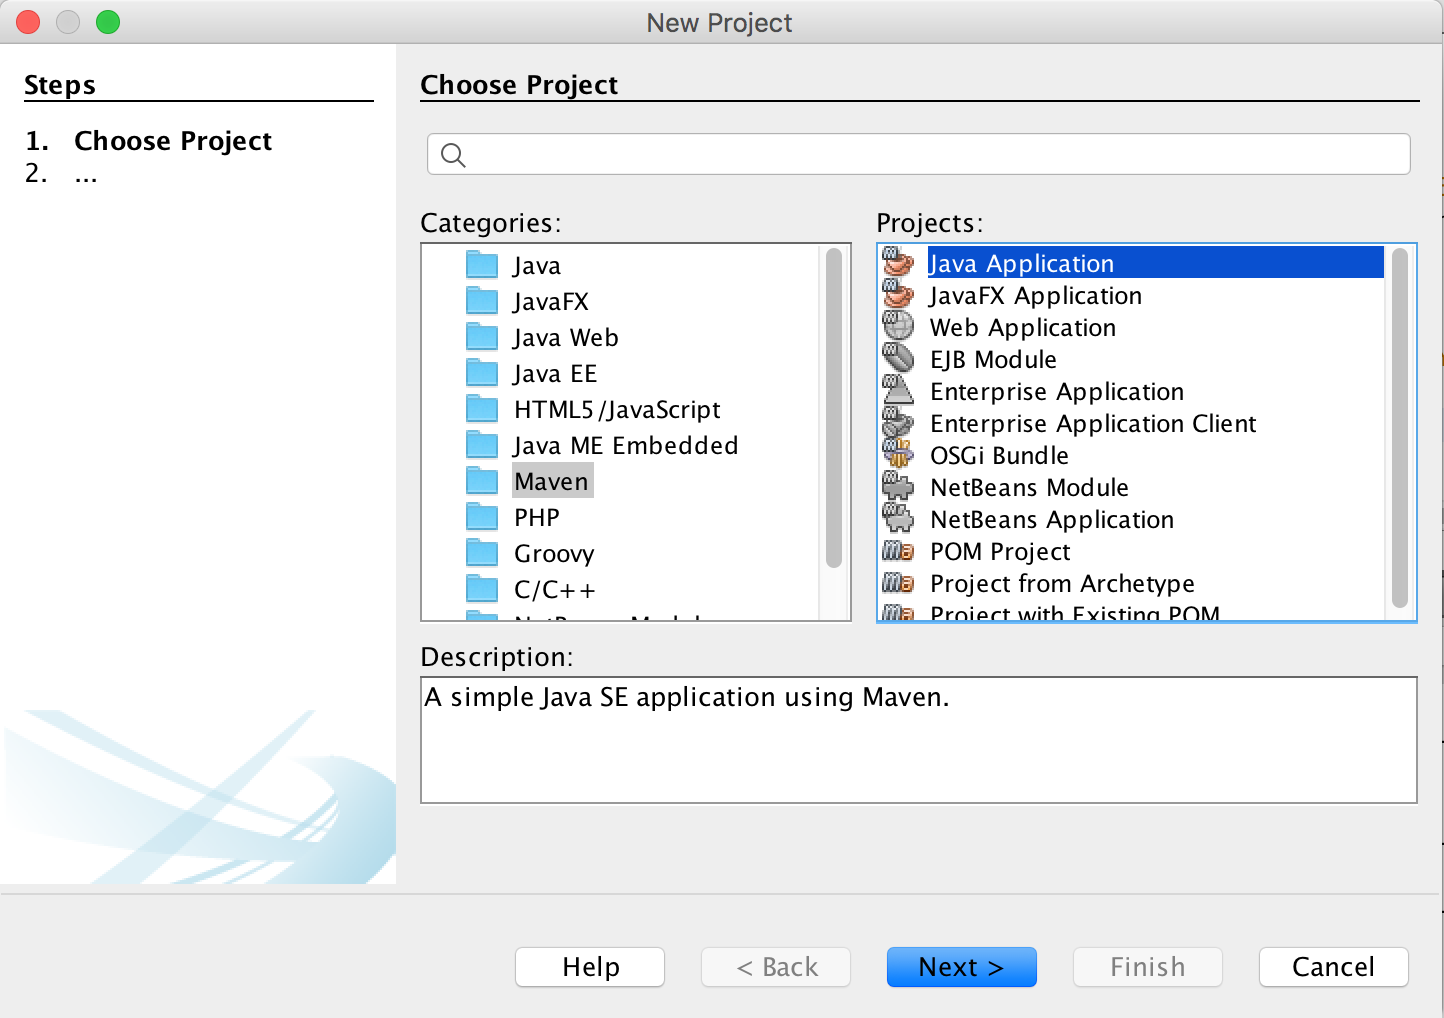The image size is (1444, 1018).
Task: Select JavaFX Application project type text
Action: pos(1036,296)
